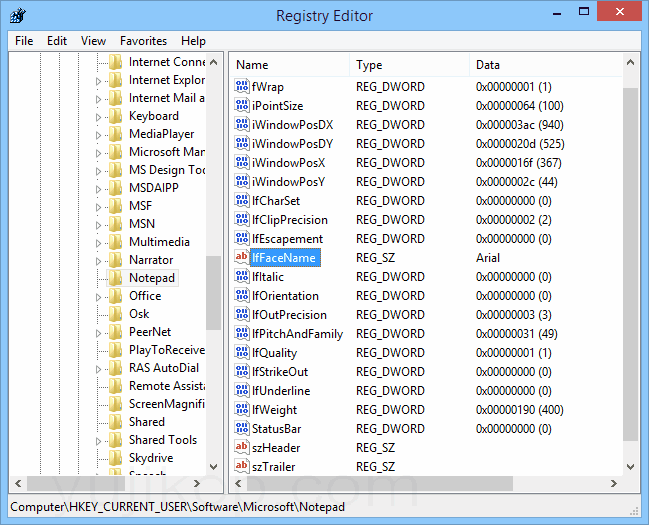The width and height of the screenshot is (649, 525).
Task: Click tree pane scroll right arrow
Action: (x=197, y=483)
